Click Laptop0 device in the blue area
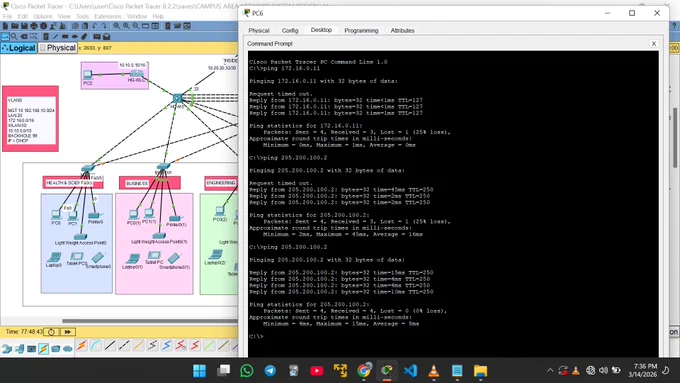The width and height of the screenshot is (680, 383). tap(54, 257)
